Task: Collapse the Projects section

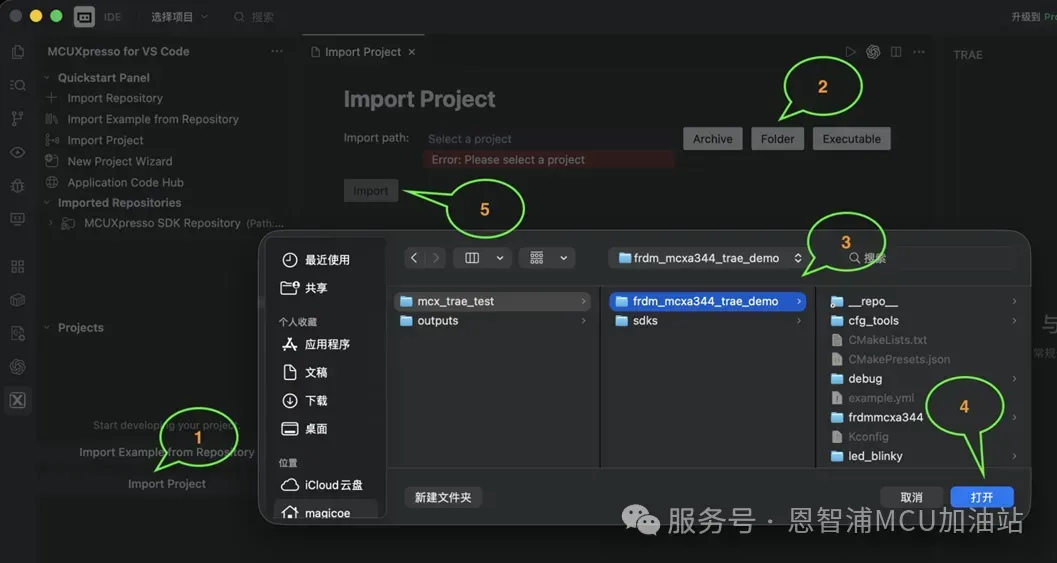Action: pyautogui.click(x=47, y=328)
